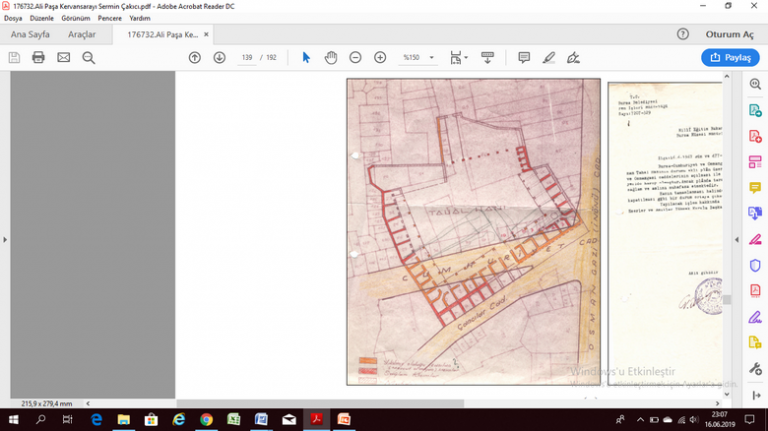This screenshot has width=768, height=431.
Task: Open the Görünüm menu
Action: (76, 18)
